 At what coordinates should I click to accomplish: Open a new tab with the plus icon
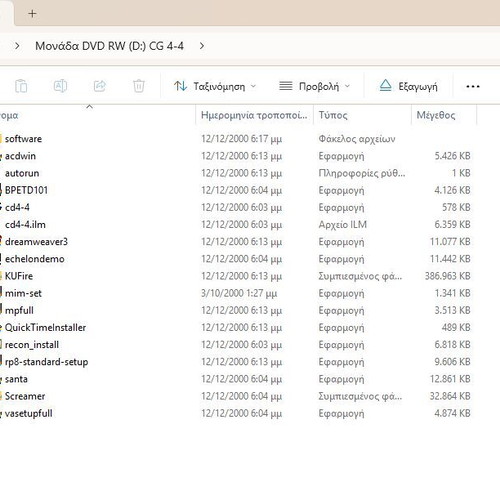tap(32, 14)
